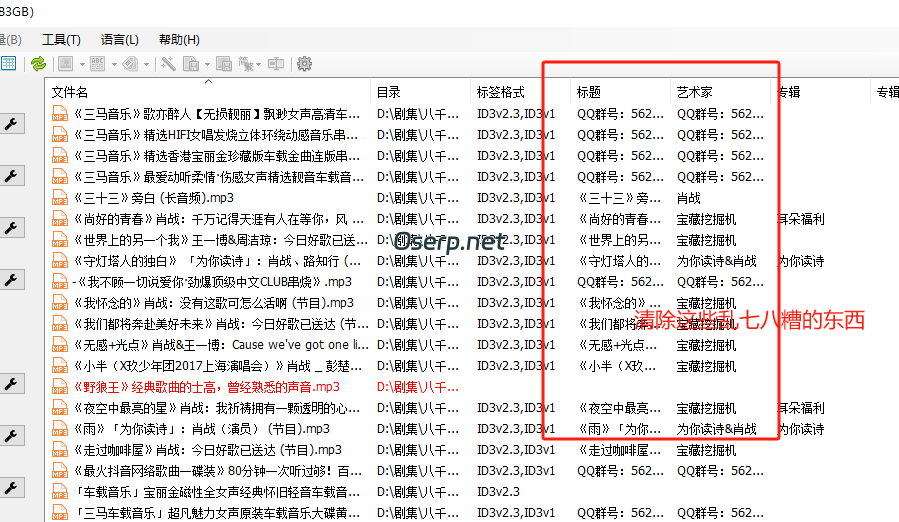Click the green refresh arrows icon
Viewport: 899px width, 522px height.
click(38, 64)
